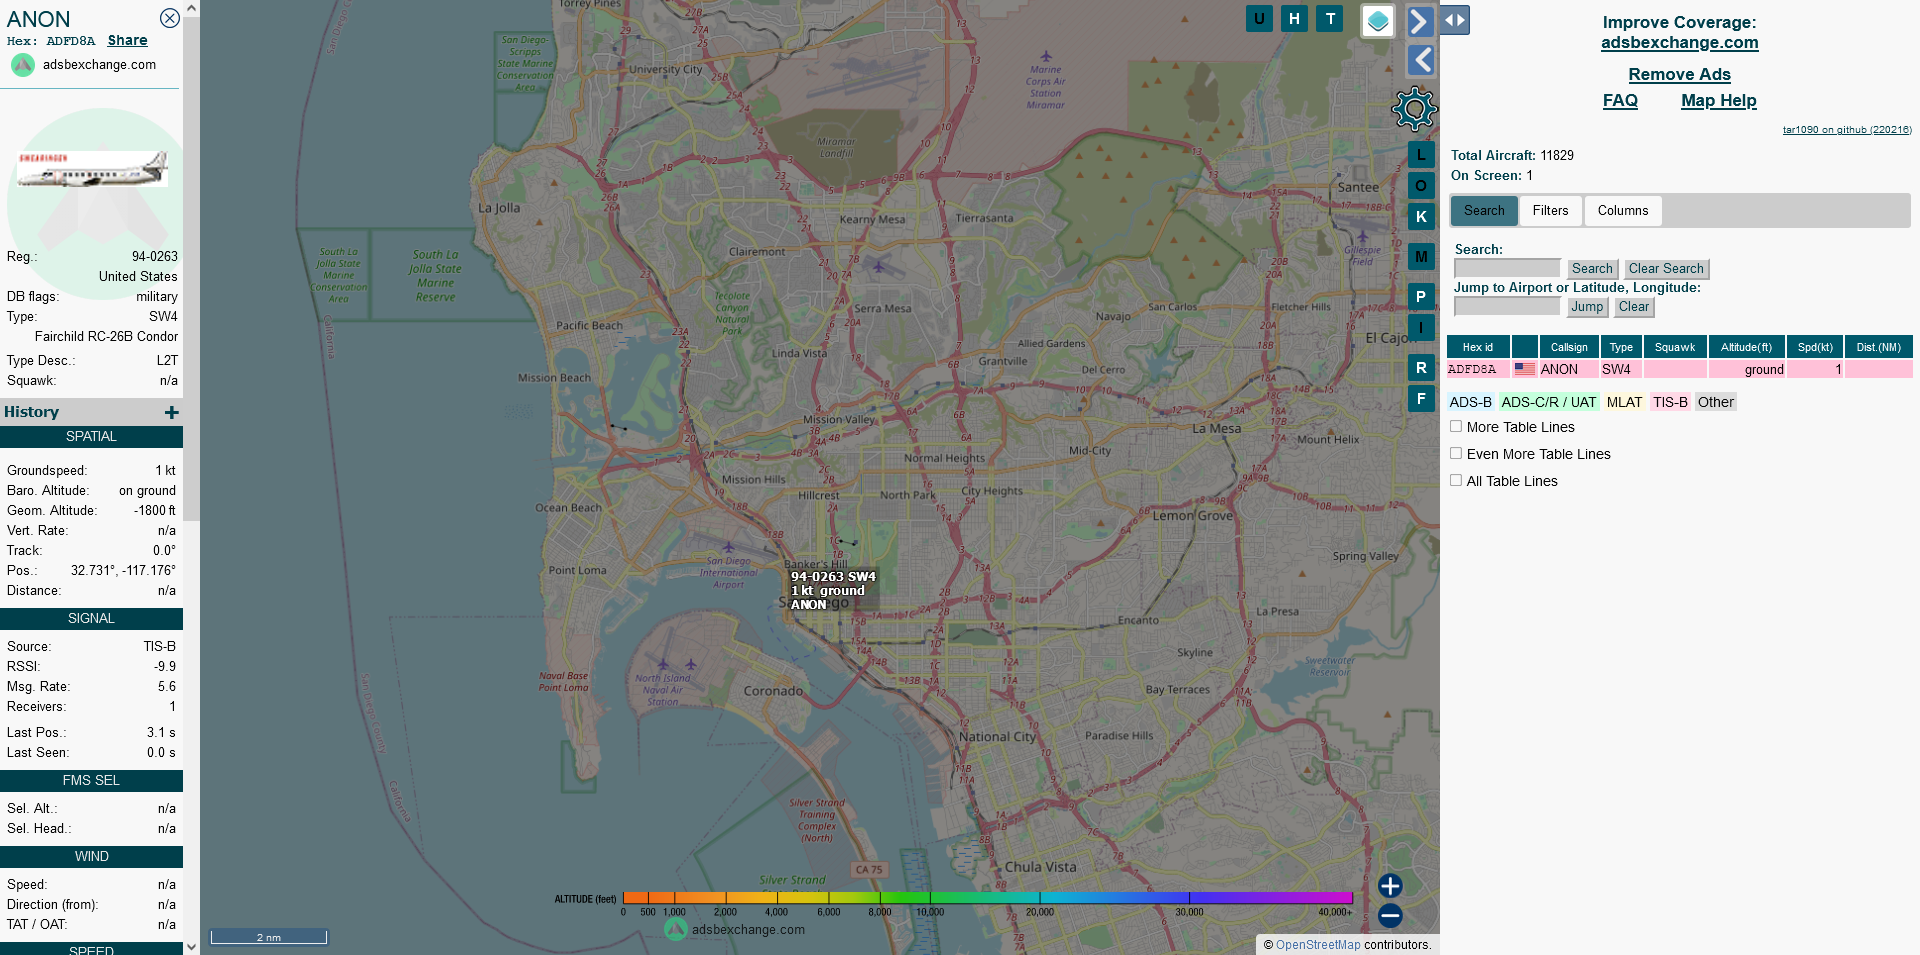This screenshot has width=1920, height=955.
Task: Sort table by Spd(kt) column
Action: (x=1815, y=347)
